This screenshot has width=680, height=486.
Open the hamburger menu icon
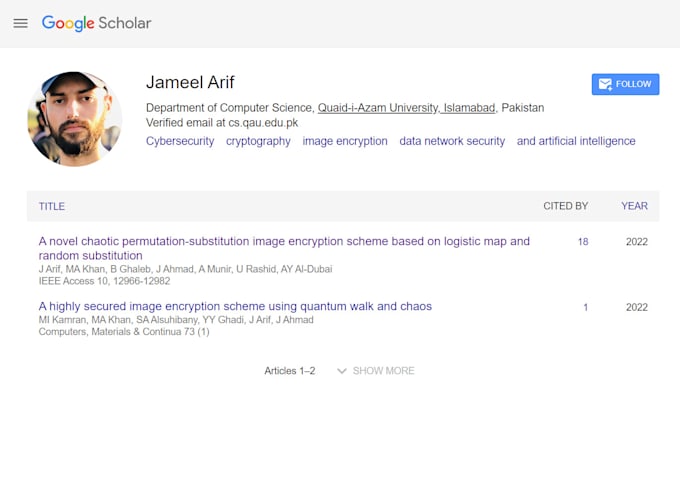coord(20,23)
